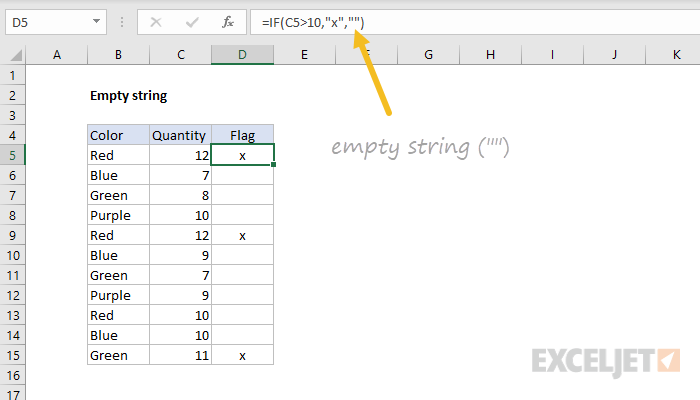Click the Exceljet logo
Screen dimensions: 700x400
607,359
